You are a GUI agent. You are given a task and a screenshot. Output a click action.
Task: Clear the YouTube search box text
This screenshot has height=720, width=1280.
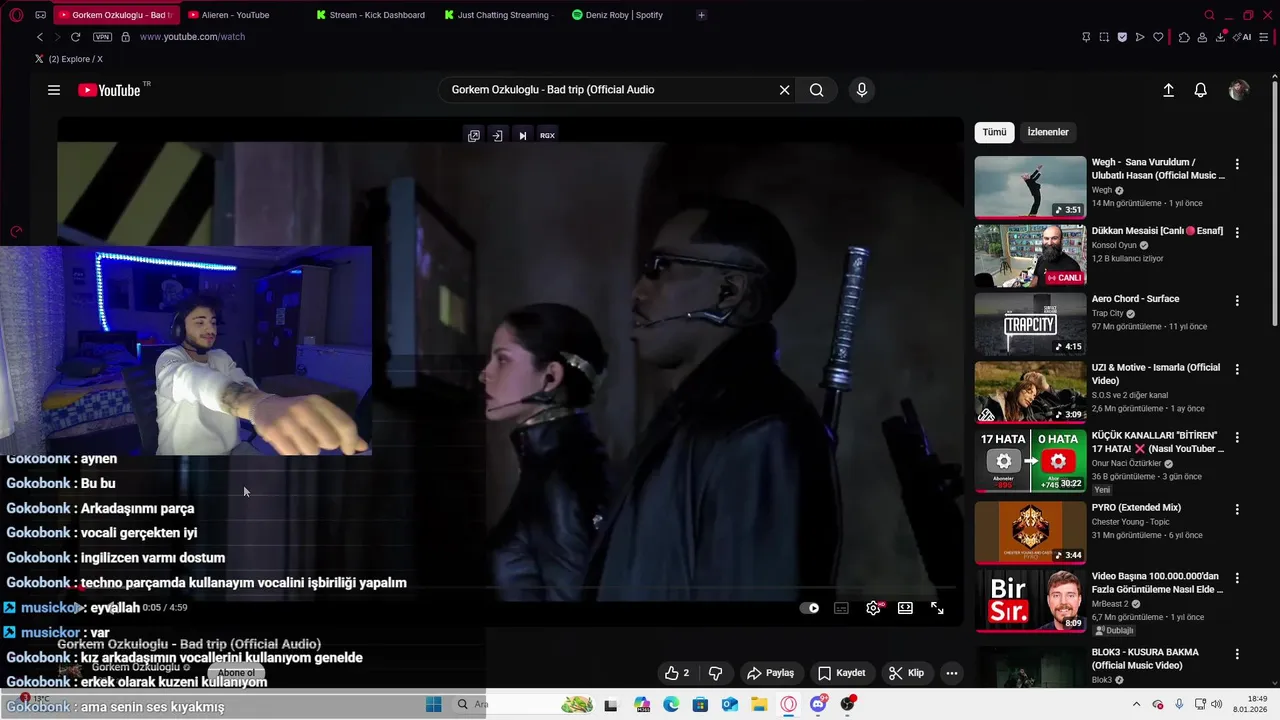pyautogui.click(x=784, y=90)
